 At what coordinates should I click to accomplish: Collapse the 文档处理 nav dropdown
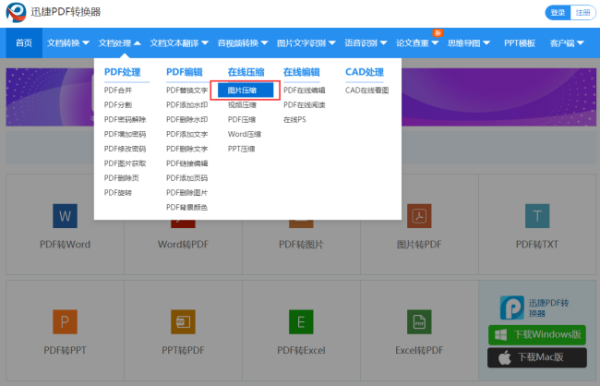[x=120, y=43]
